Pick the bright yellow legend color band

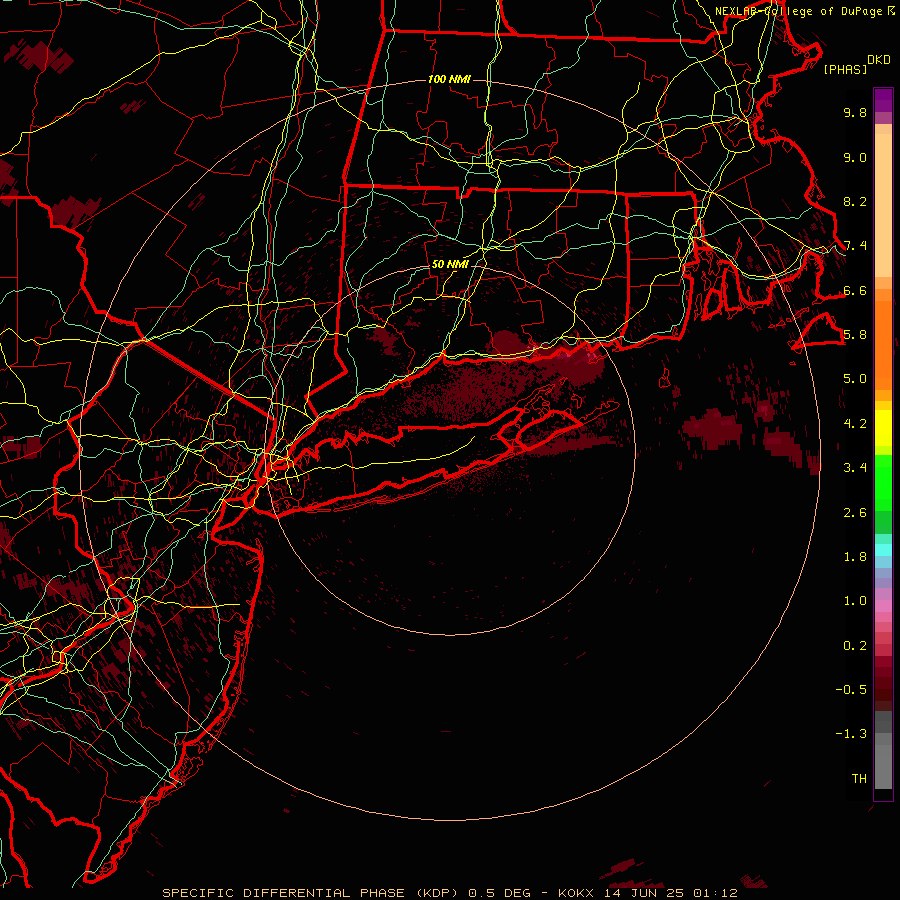point(883,428)
